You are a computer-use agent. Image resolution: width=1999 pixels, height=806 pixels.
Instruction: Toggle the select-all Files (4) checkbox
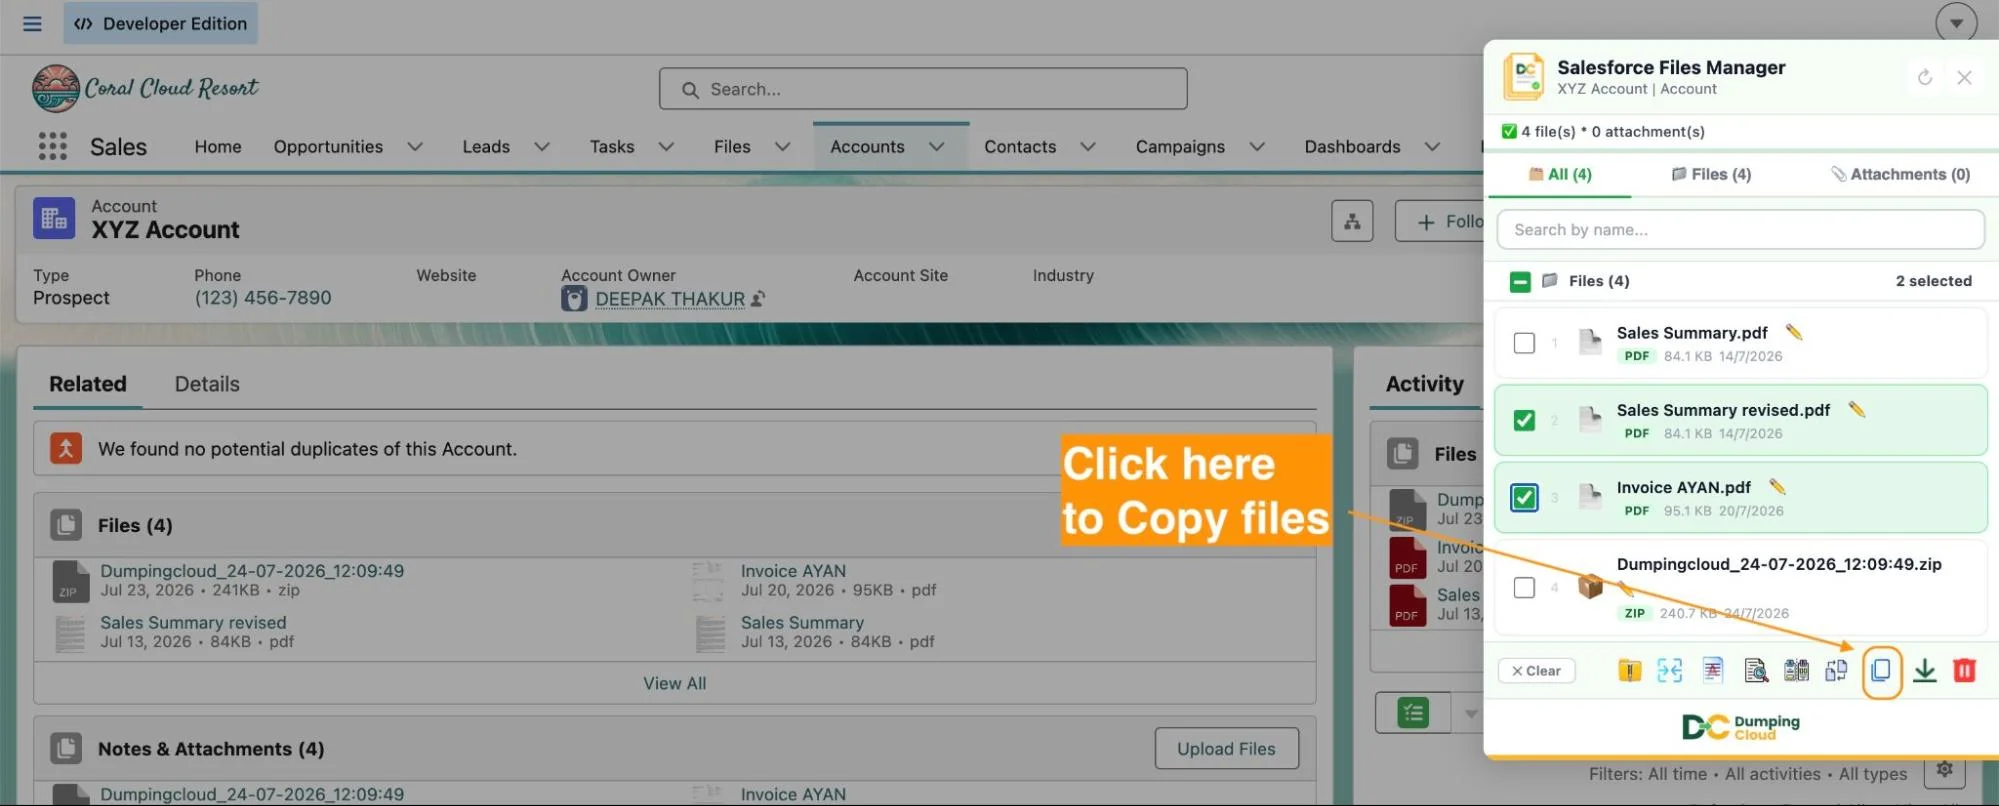click(x=1520, y=282)
